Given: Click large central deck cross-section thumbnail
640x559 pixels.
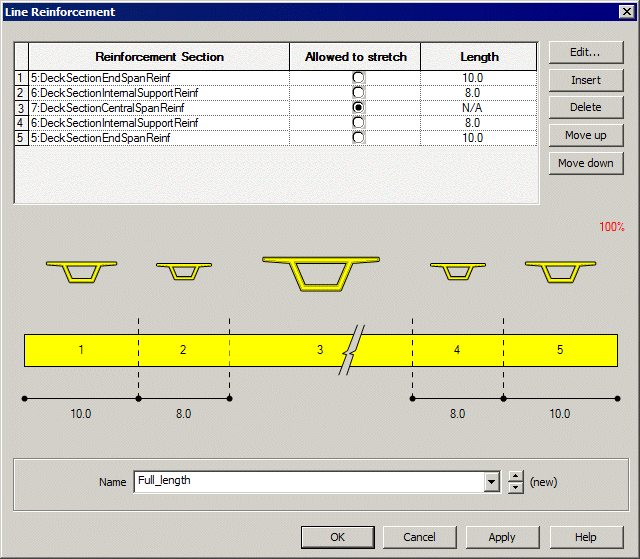Looking at the screenshot, I should (x=321, y=274).
